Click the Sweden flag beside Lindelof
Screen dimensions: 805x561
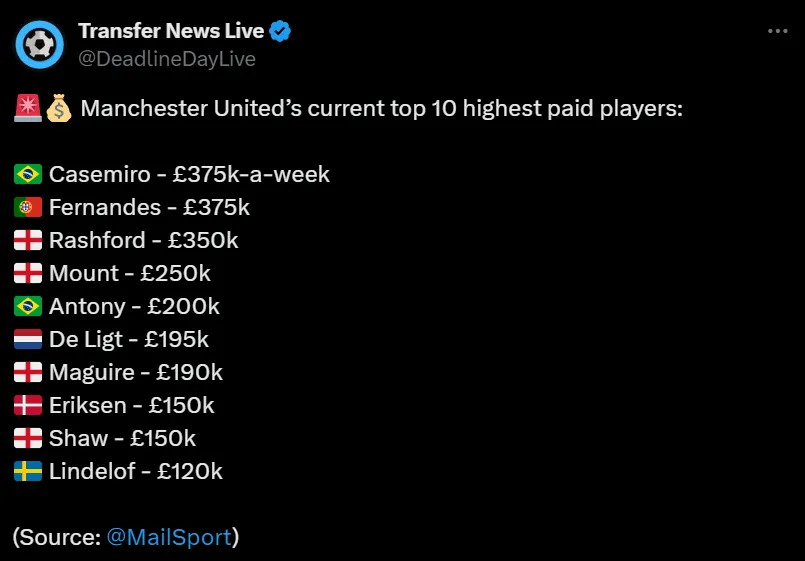28,471
